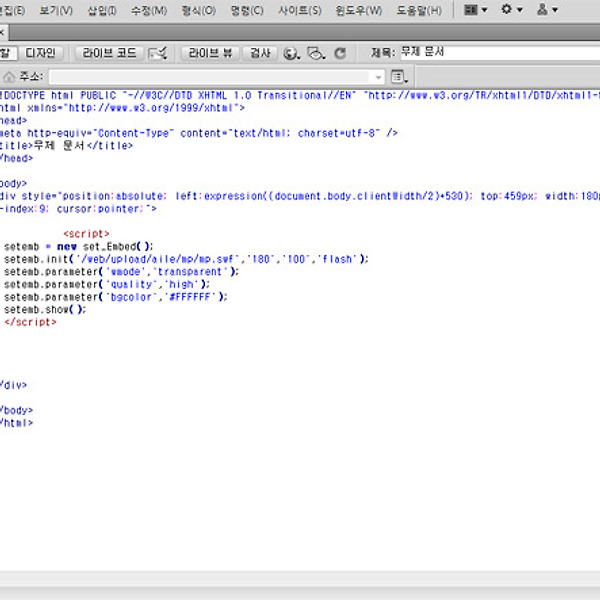Open the view options icon after address bar
The image size is (600, 600).
click(x=399, y=77)
